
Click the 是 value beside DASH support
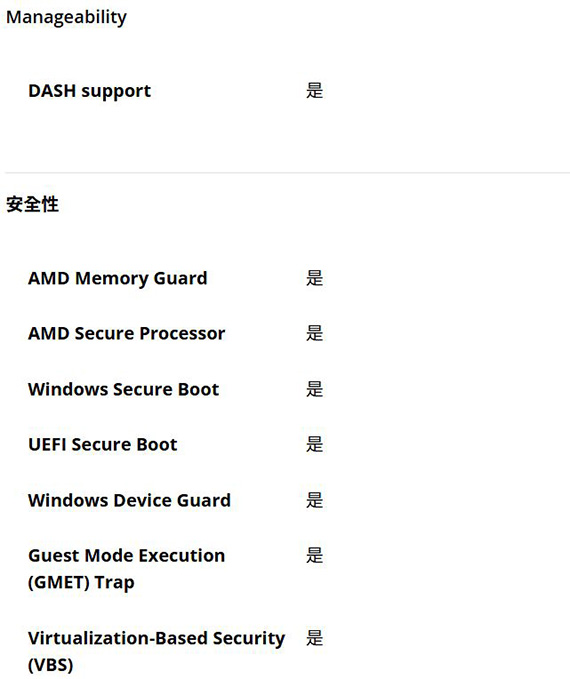314,91
